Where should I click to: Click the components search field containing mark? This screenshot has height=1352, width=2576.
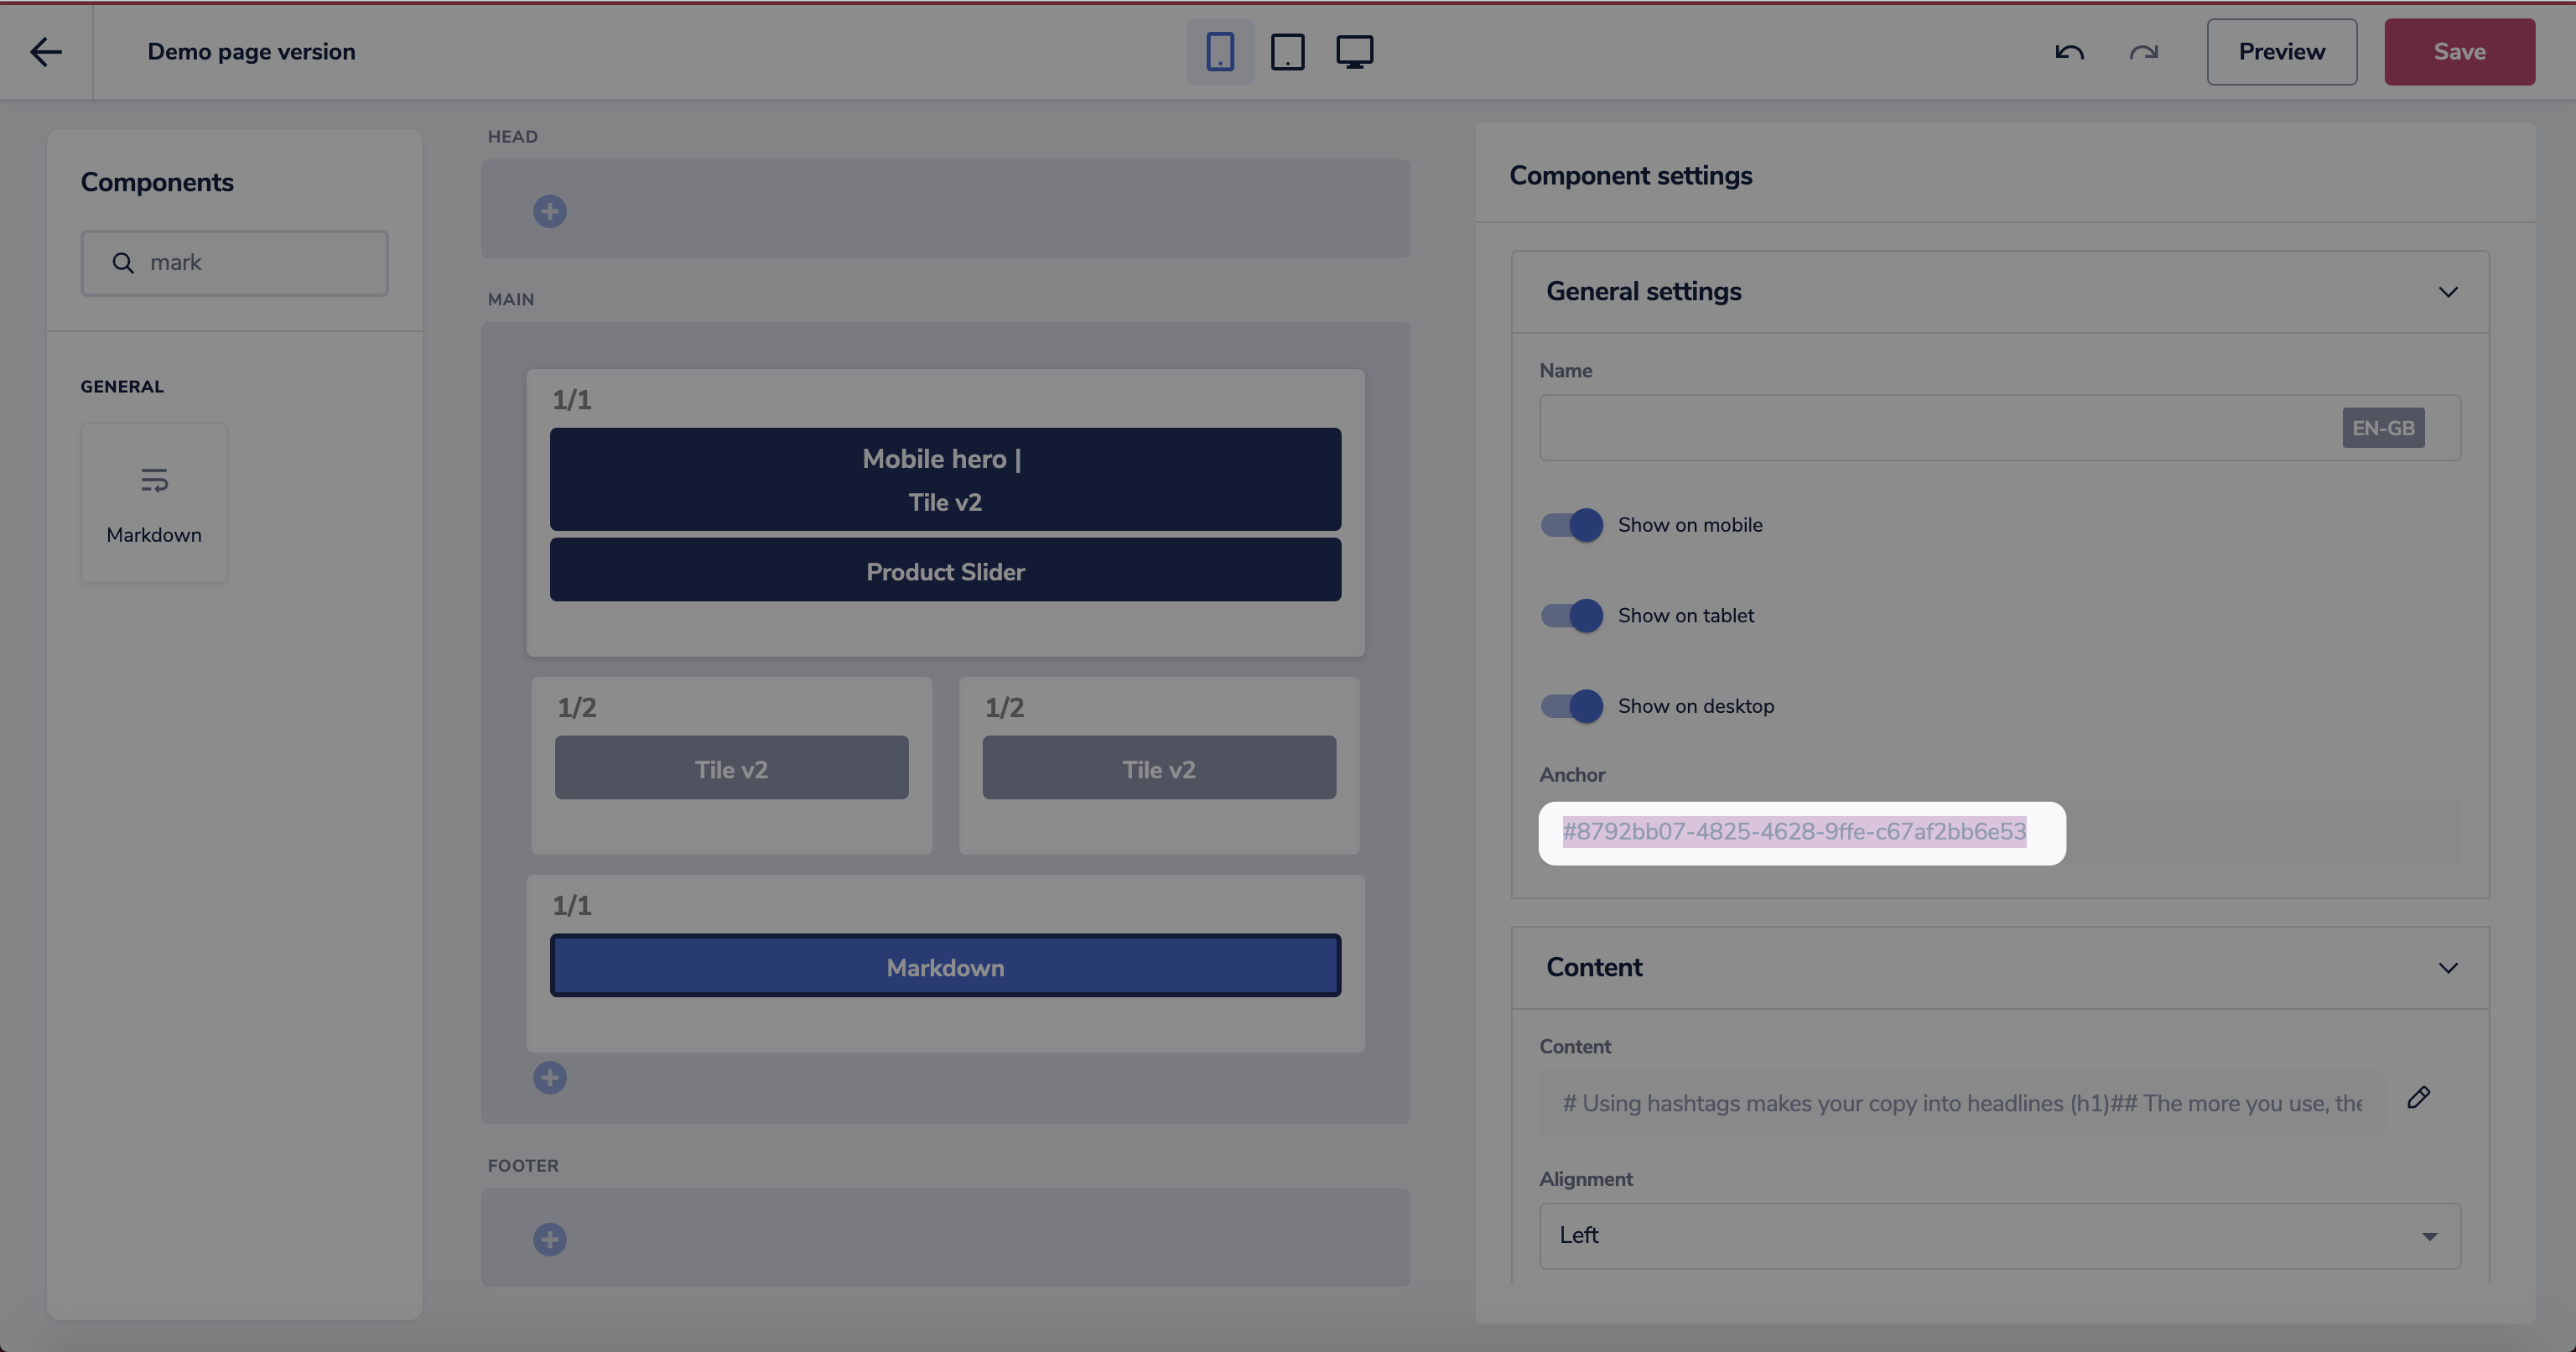click(234, 263)
